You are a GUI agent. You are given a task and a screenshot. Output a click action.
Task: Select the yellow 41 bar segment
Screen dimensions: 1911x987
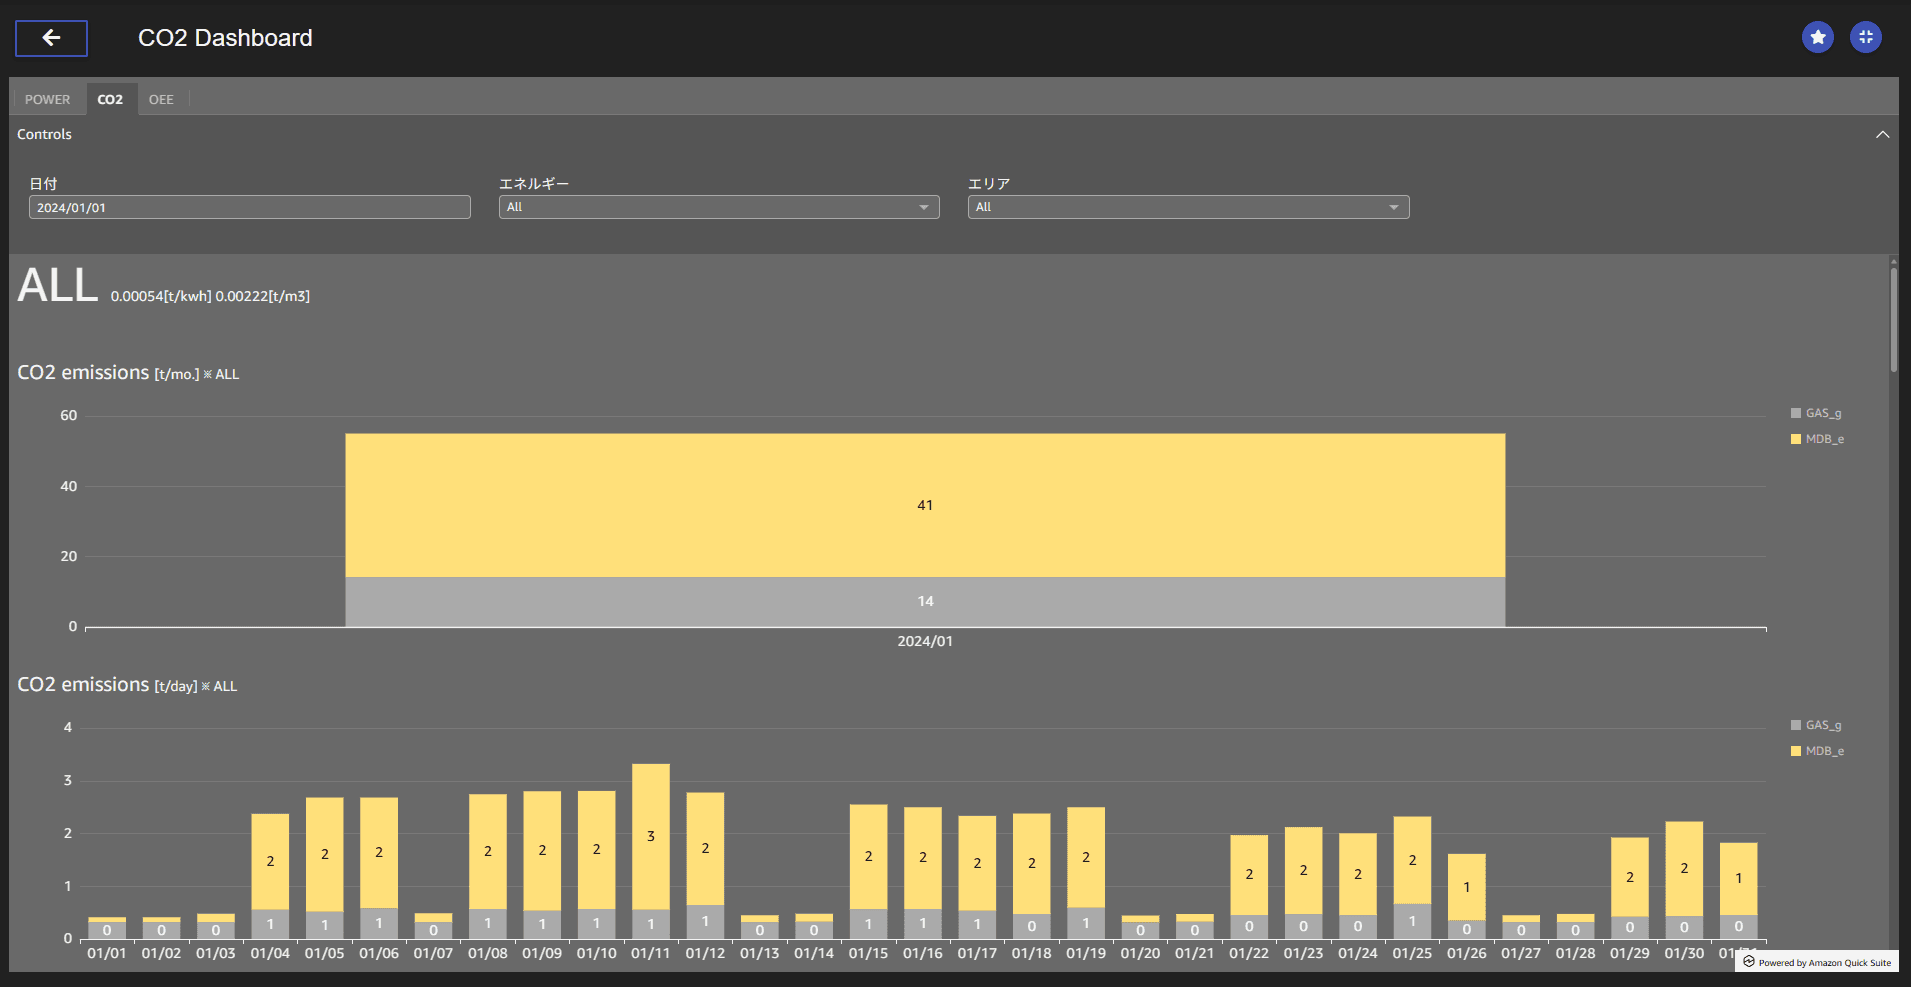click(x=925, y=504)
